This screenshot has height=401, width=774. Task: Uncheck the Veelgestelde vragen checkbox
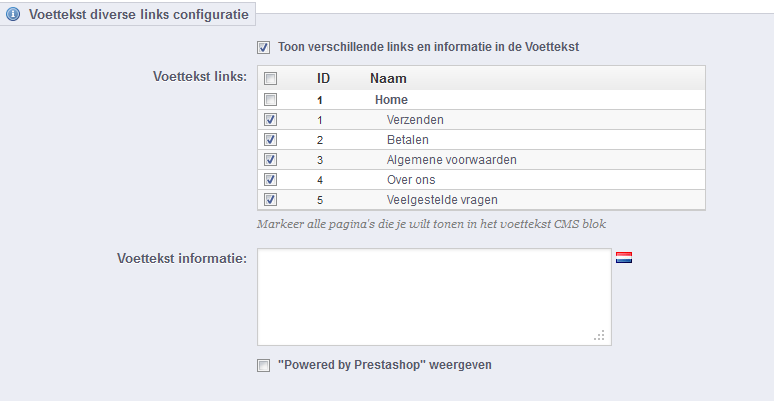270,200
